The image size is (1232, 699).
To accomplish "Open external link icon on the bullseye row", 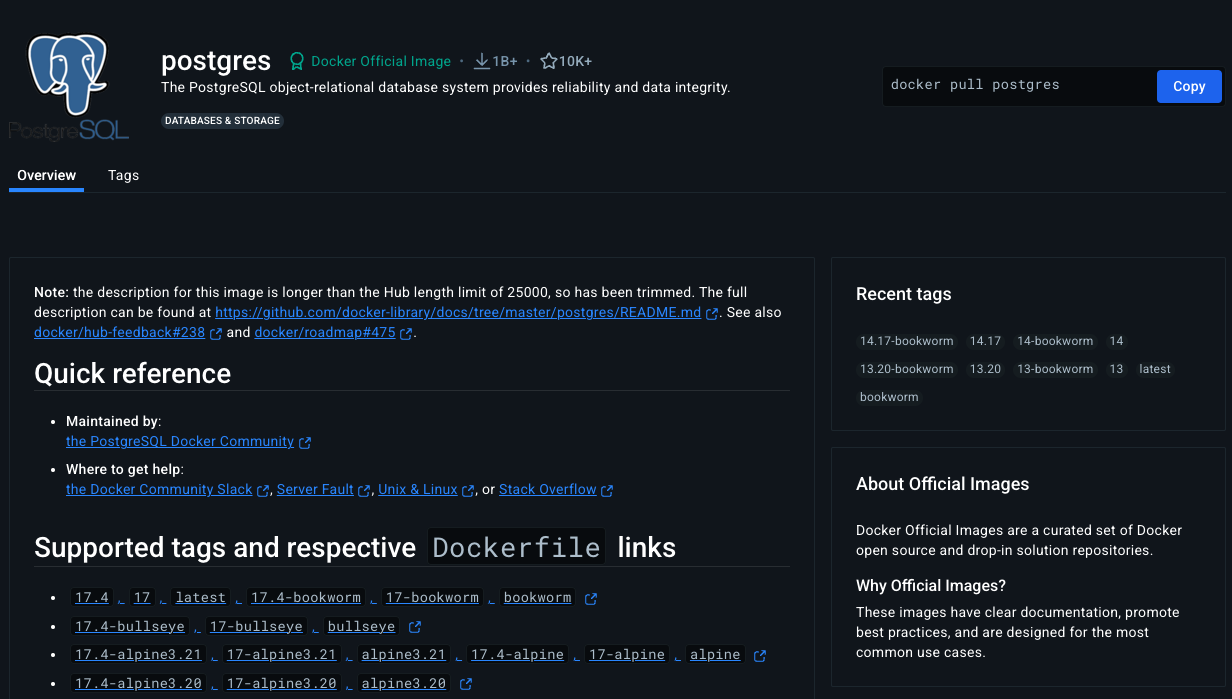I will coord(415,627).
